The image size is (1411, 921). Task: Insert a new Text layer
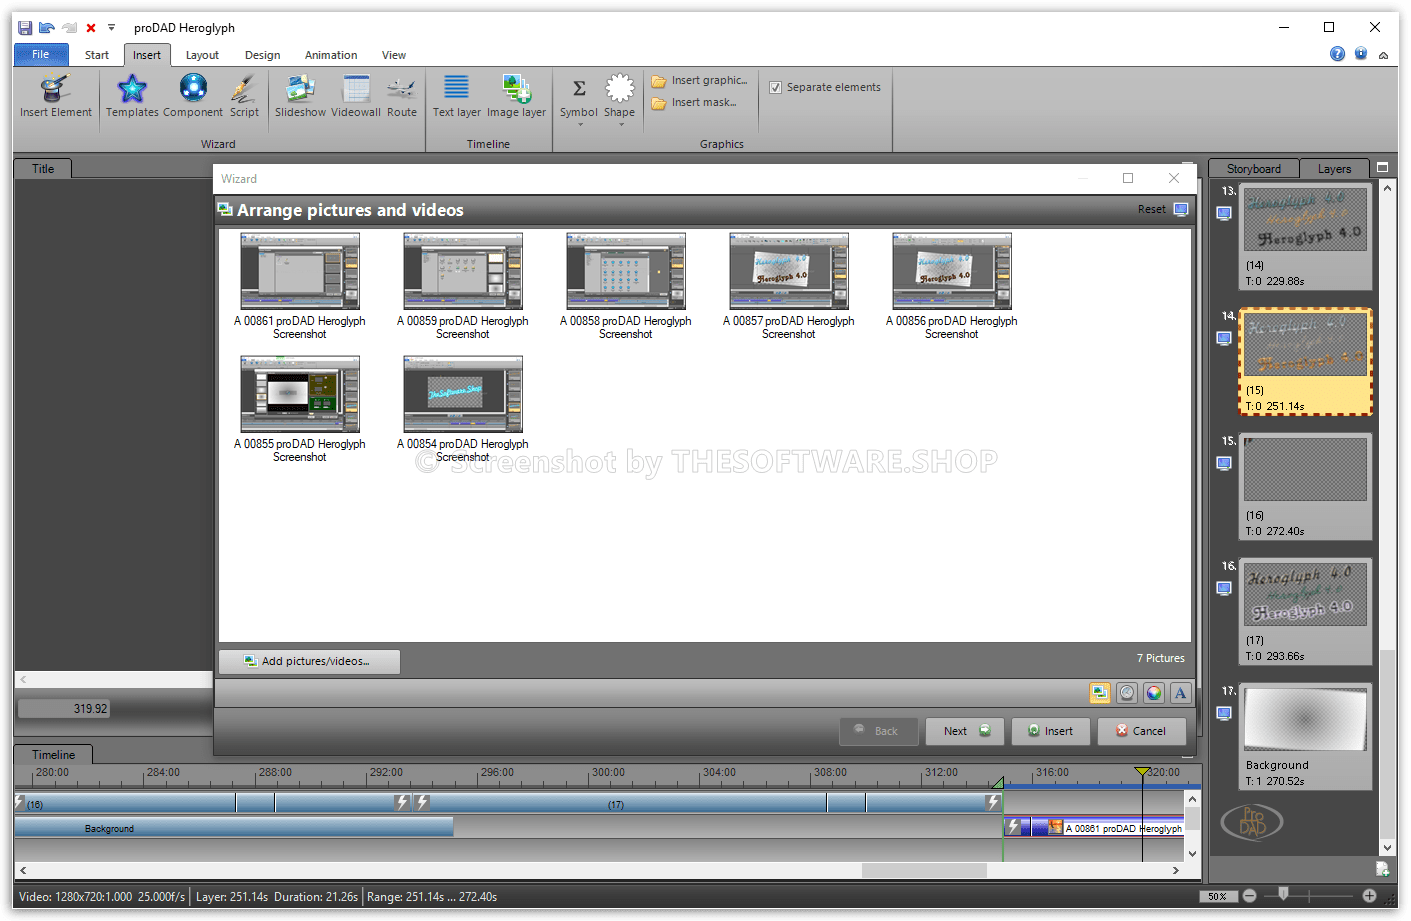[456, 92]
